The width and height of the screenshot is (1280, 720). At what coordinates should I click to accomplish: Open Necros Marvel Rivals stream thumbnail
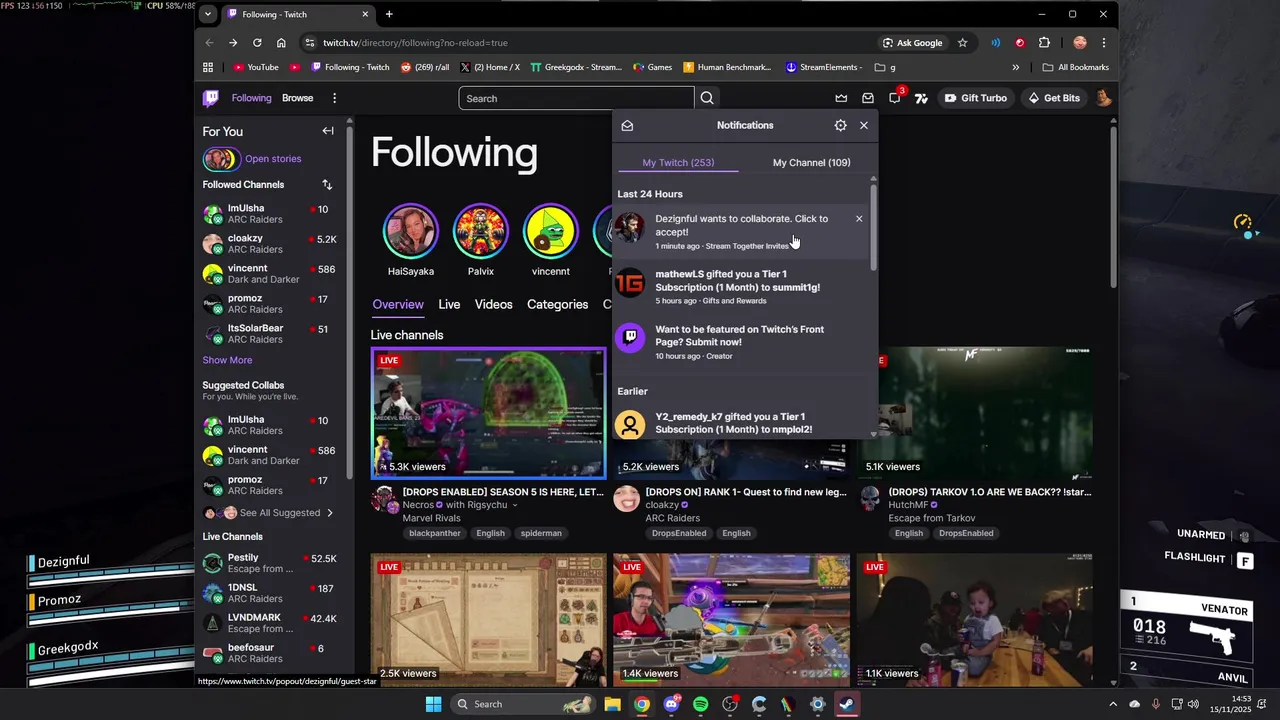[x=488, y=413]
